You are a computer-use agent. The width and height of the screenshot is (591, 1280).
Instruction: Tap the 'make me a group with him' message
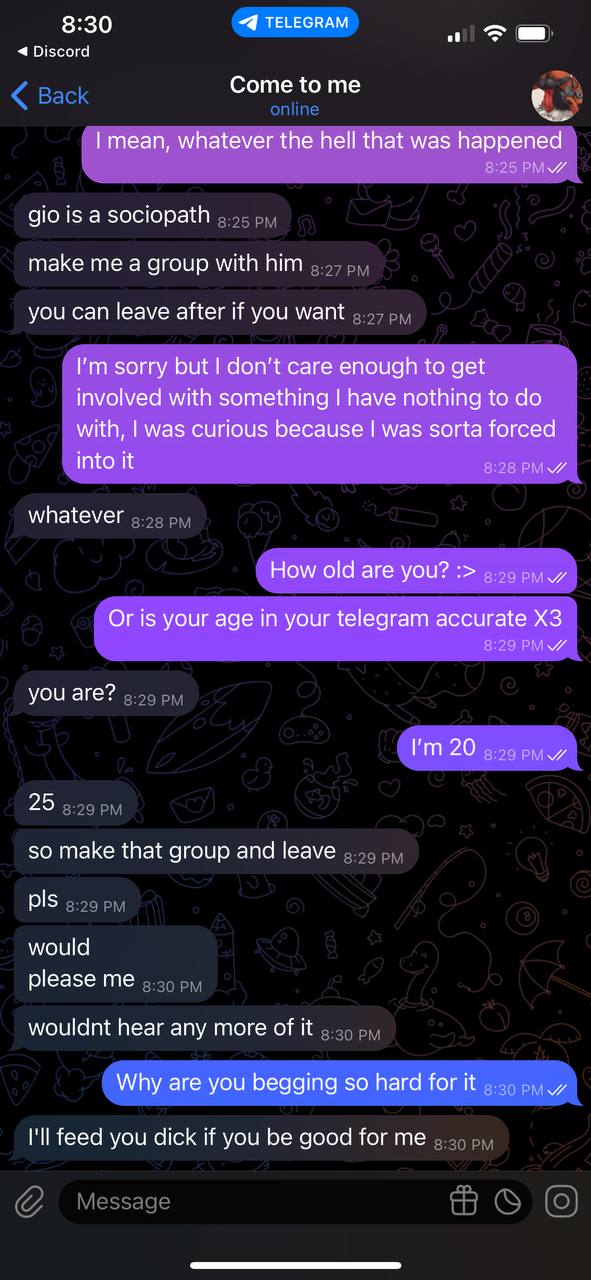click(199, 264)
